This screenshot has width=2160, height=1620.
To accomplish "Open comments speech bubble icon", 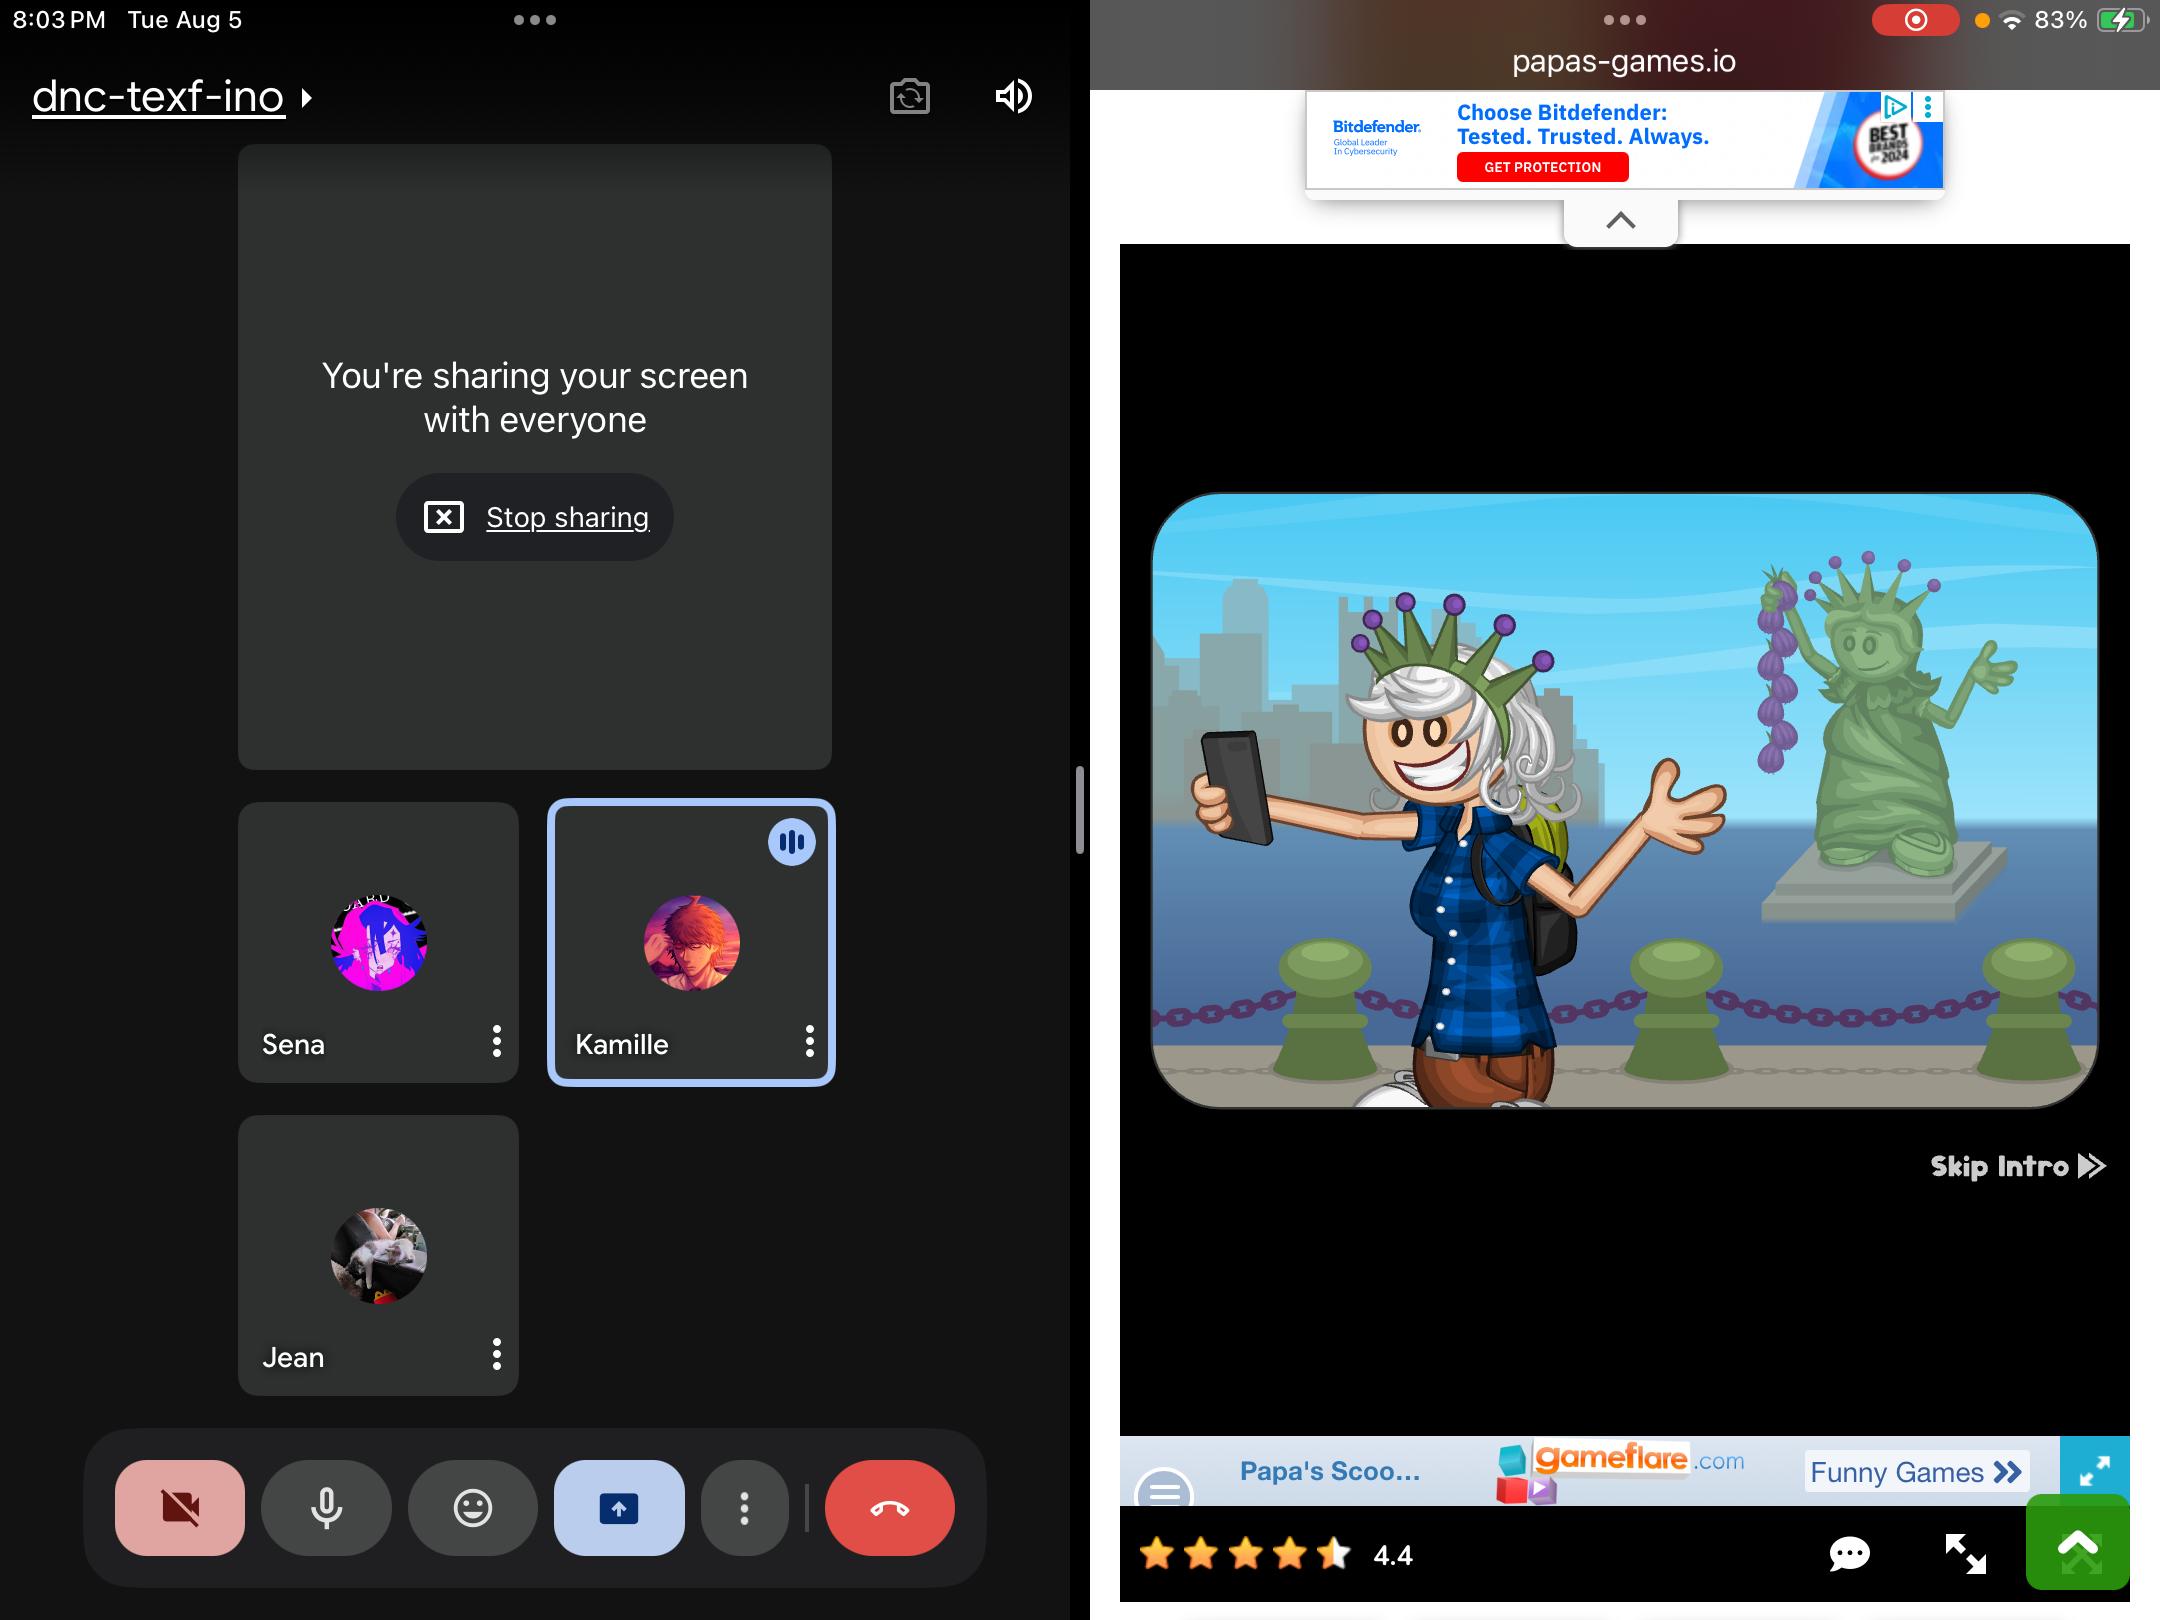I will 1849,1554.
